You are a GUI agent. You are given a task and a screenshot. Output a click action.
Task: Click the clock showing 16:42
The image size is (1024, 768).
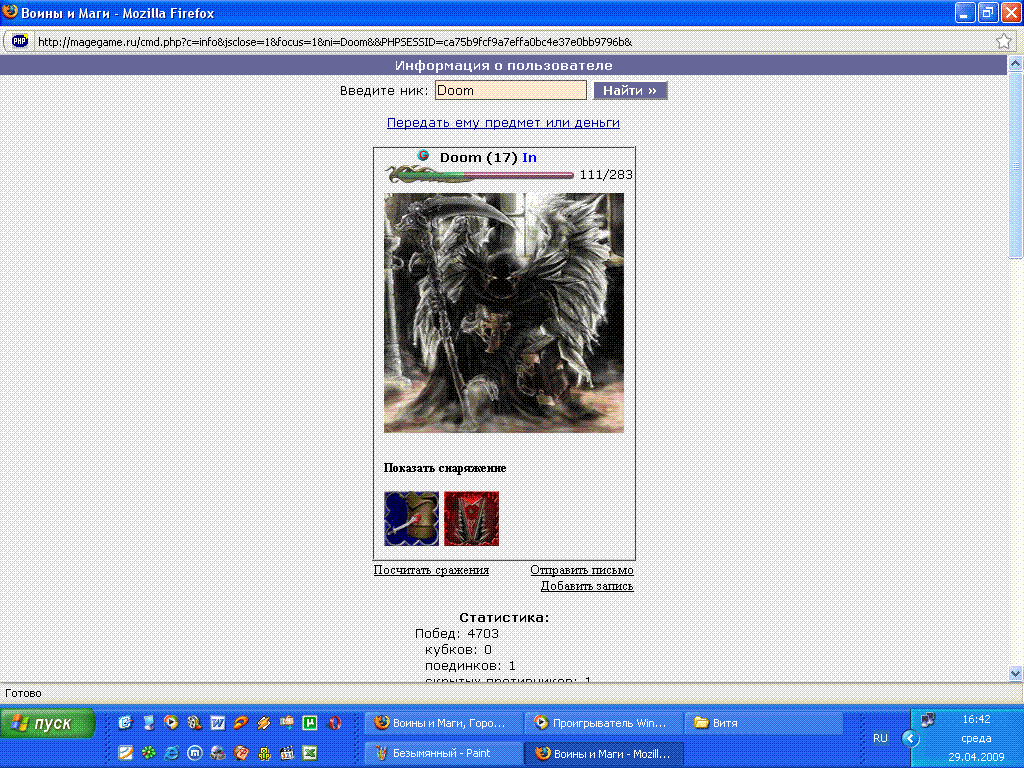pos(976,719)
